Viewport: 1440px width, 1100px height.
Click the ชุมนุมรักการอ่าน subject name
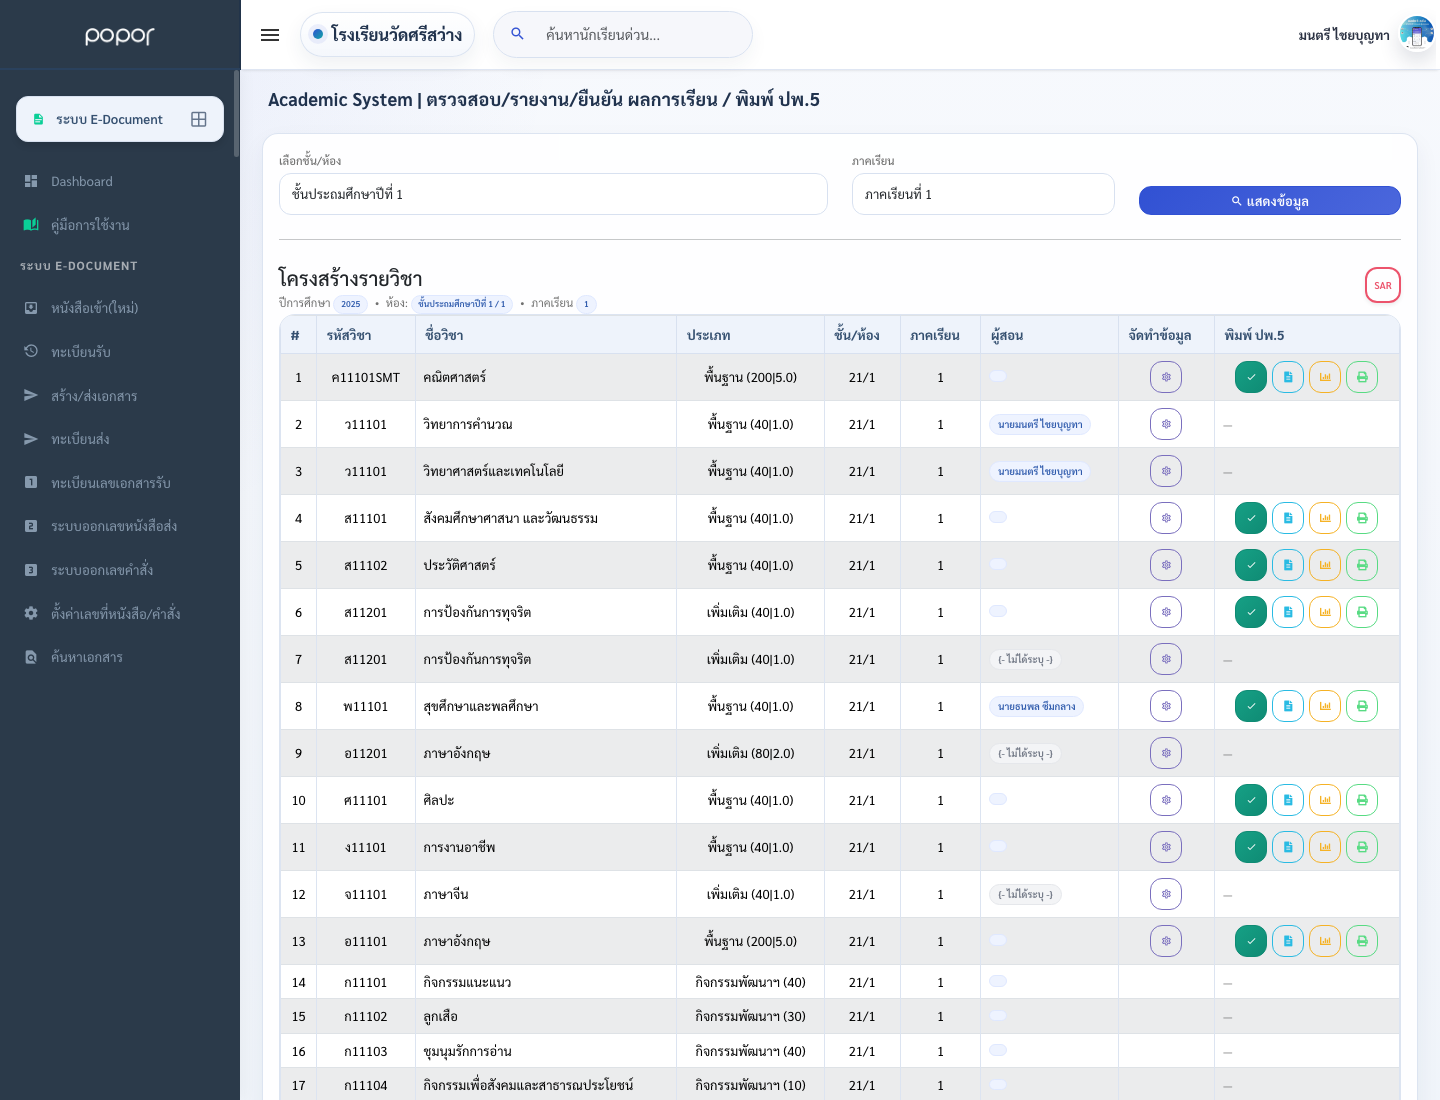[x=467, y=1051]
